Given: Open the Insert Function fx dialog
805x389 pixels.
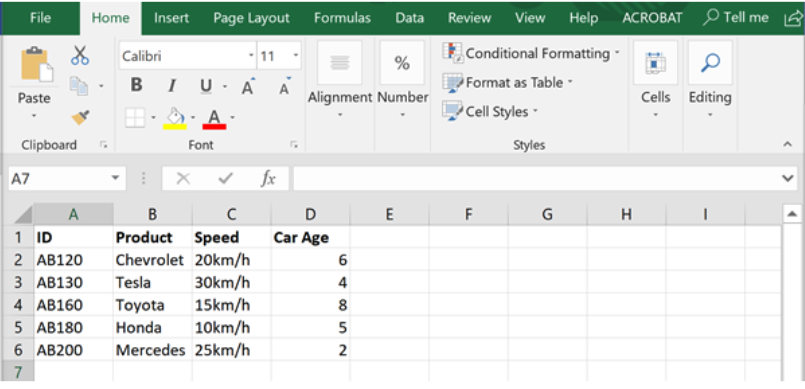Looking at the screenshot, I should 268,179.
